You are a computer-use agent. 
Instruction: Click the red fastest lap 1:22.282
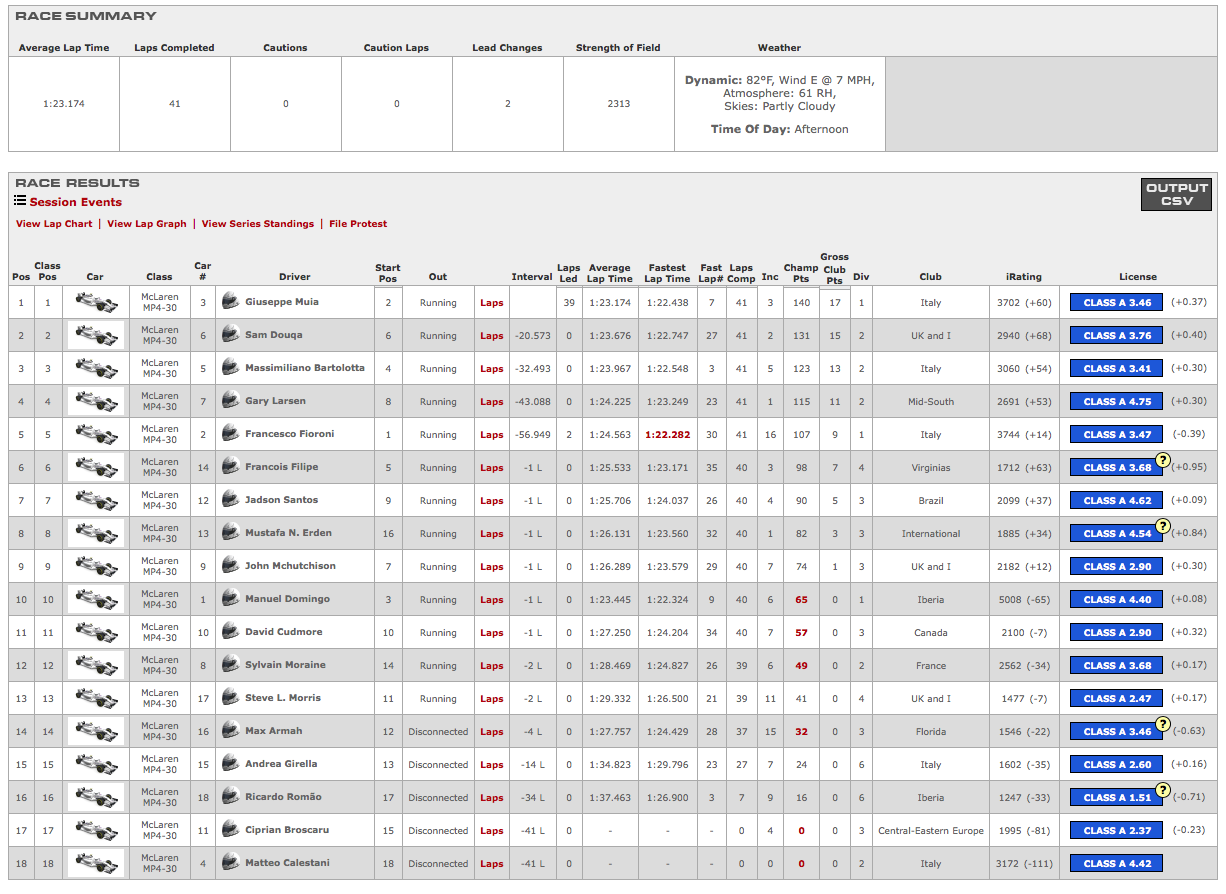(667, 434)
